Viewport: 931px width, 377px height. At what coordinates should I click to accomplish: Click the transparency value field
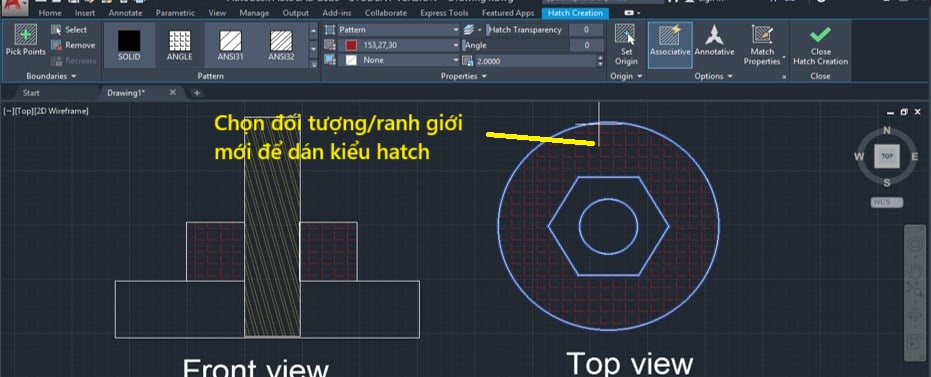point(586,30)
